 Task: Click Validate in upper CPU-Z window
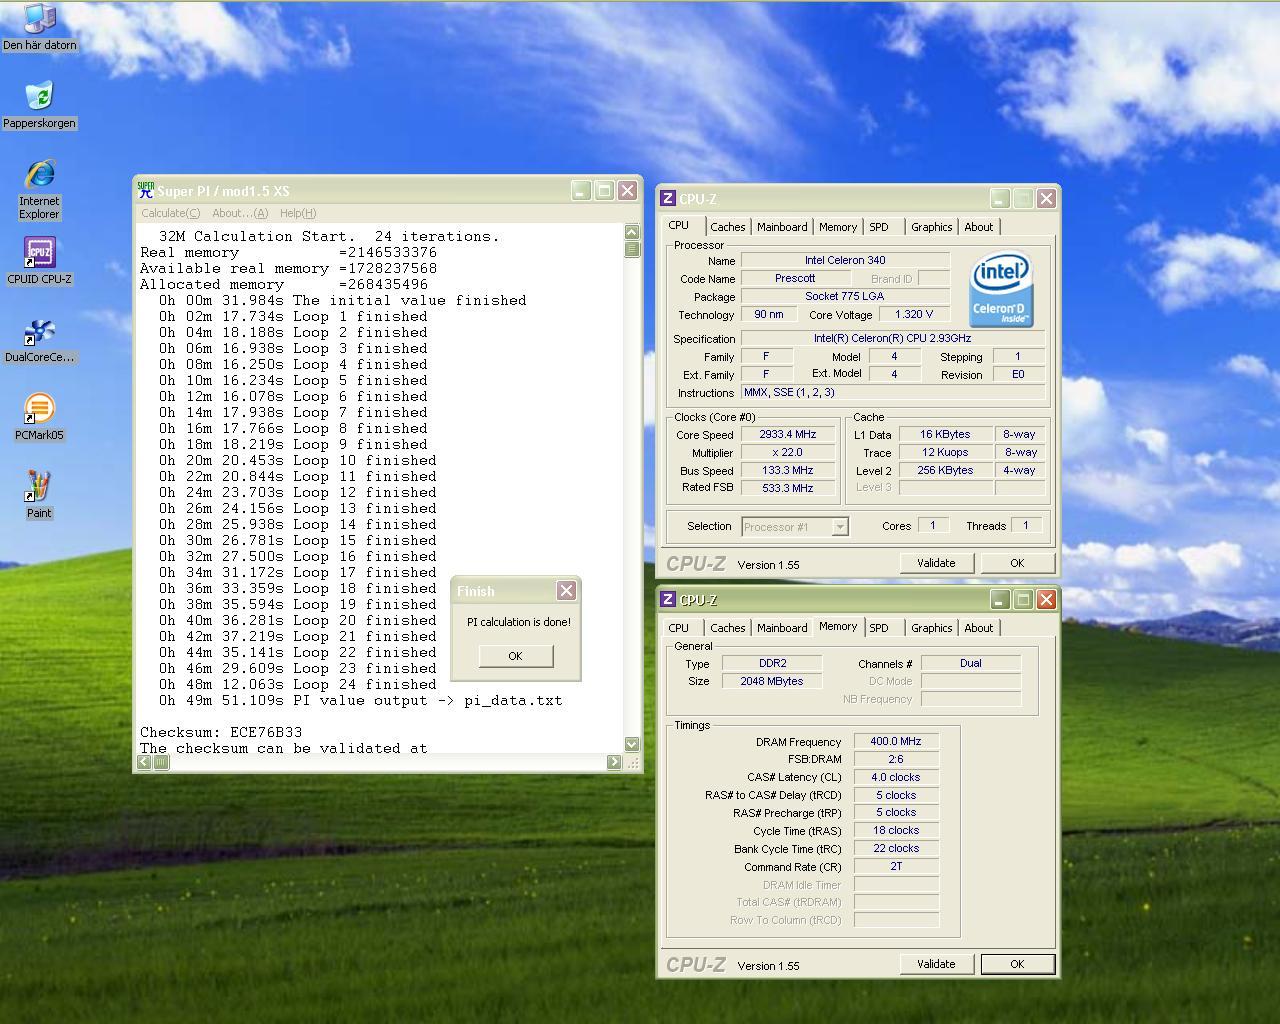point(936,563)
